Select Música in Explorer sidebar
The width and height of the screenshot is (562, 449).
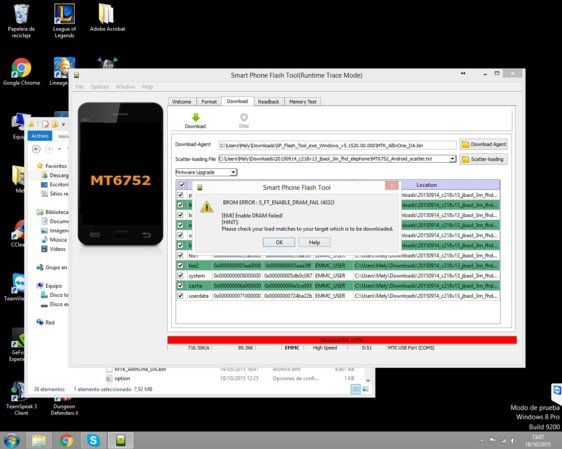(54, 240)
